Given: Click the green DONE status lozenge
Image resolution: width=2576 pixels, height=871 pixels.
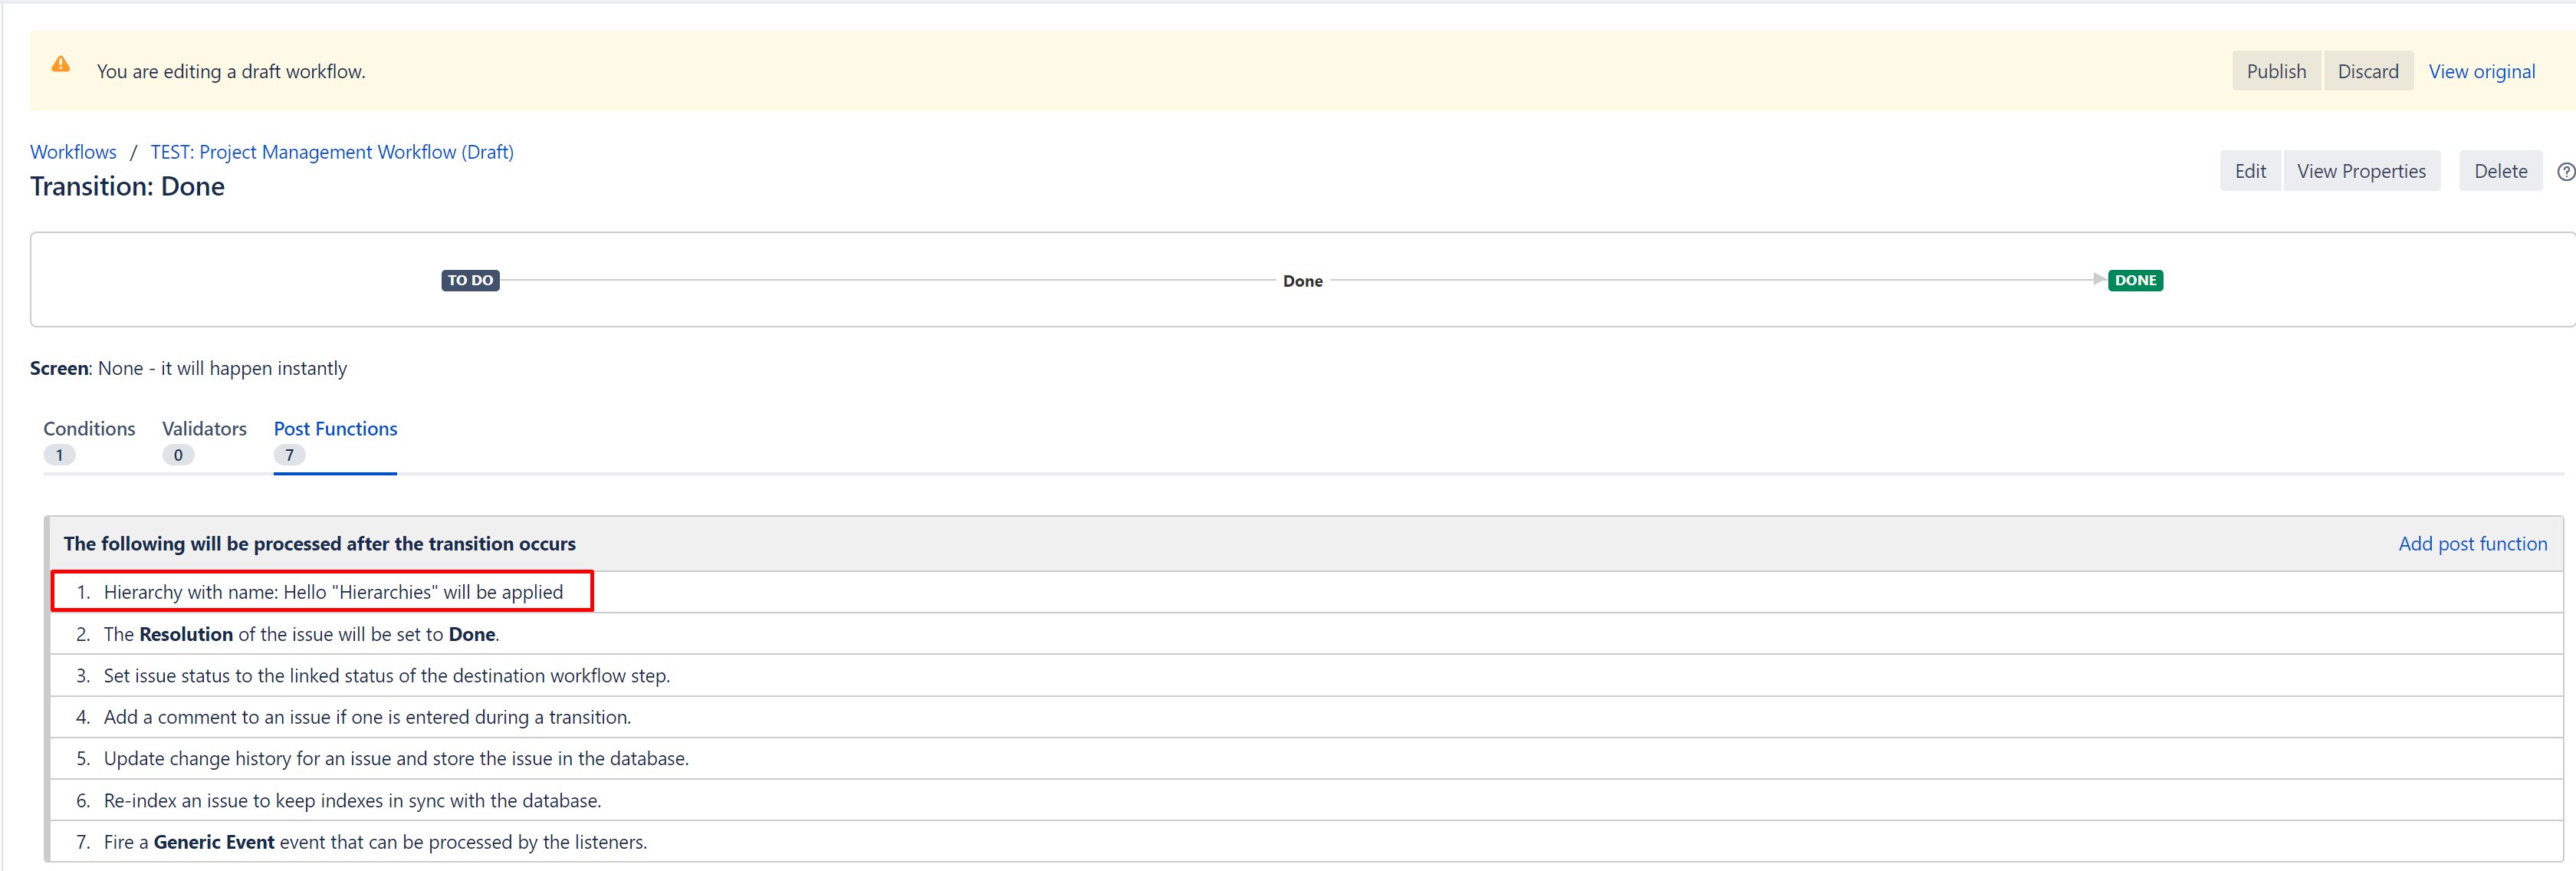Looking at the screenshot, I should pyautogui.click(x=2135, y=280).
